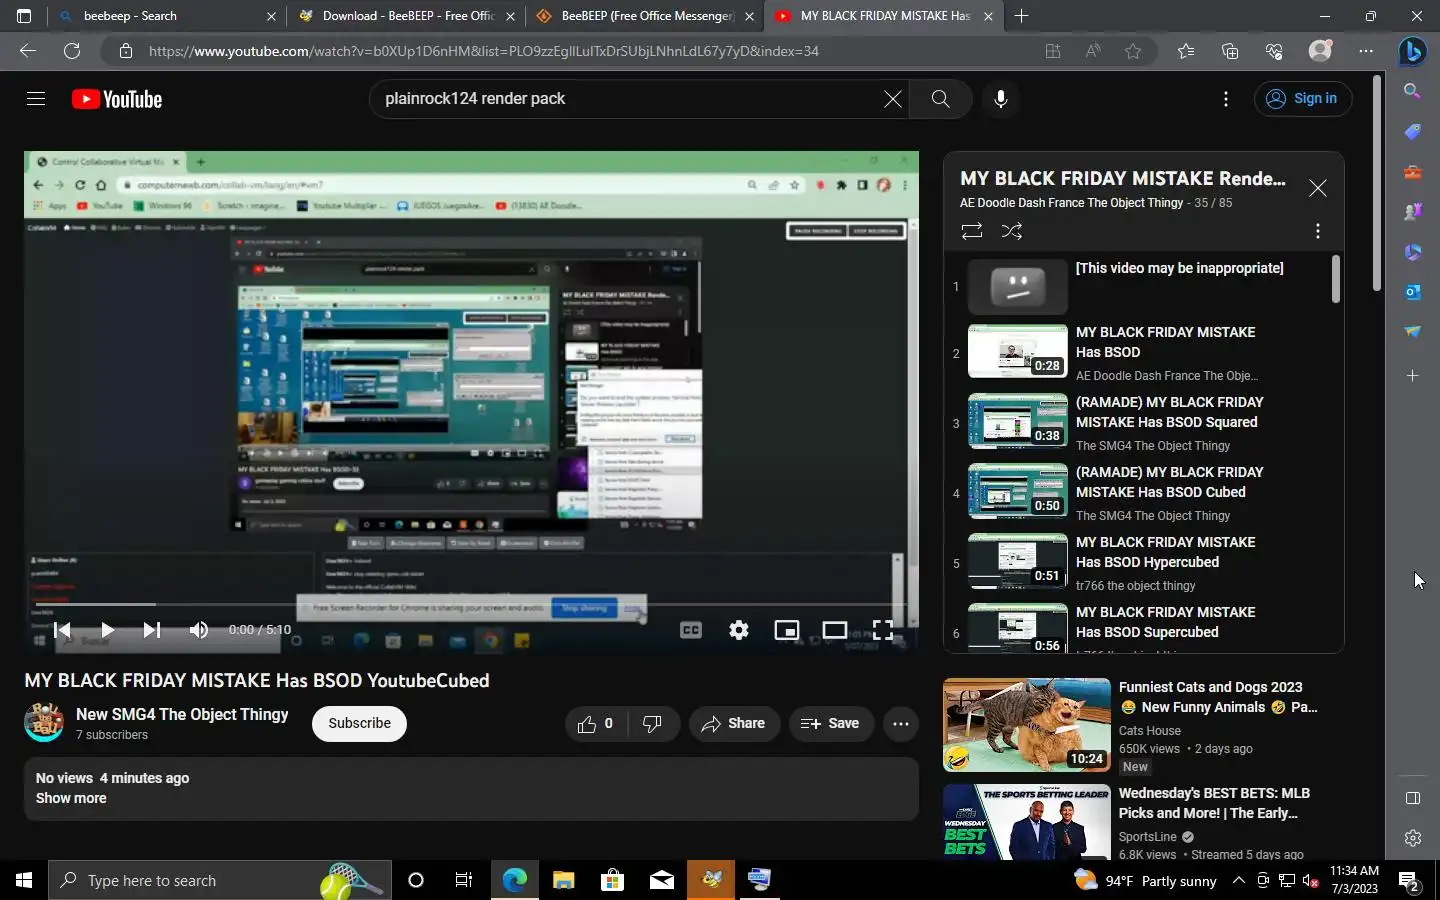
Task: Open more video actions ellipsis
Action: [901, 723]
